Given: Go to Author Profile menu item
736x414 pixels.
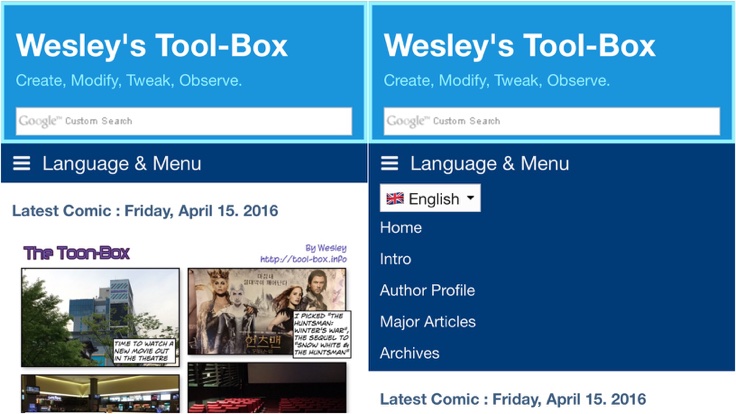Looking at the screenshot, I should [427, 291].
